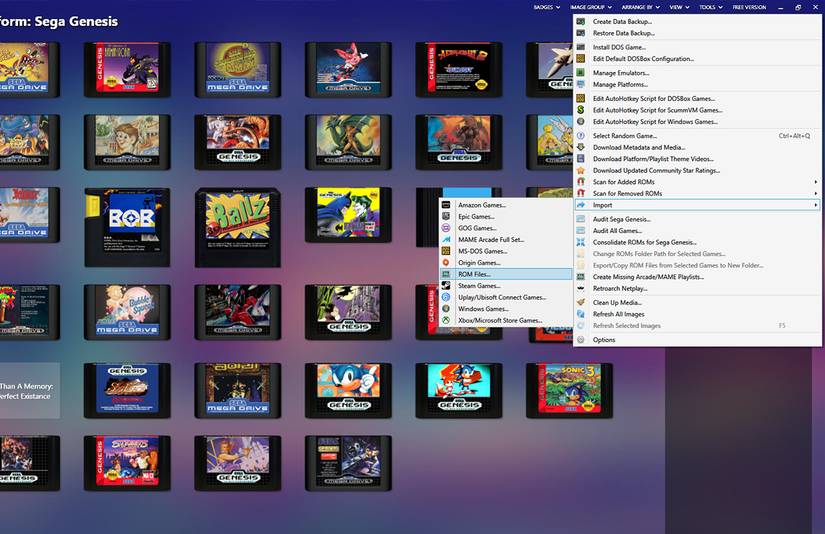Screen dimensions: 825x534
Task: Open the Badges dropdown menu
Action: pyautogui.click(x=547, y=7)
